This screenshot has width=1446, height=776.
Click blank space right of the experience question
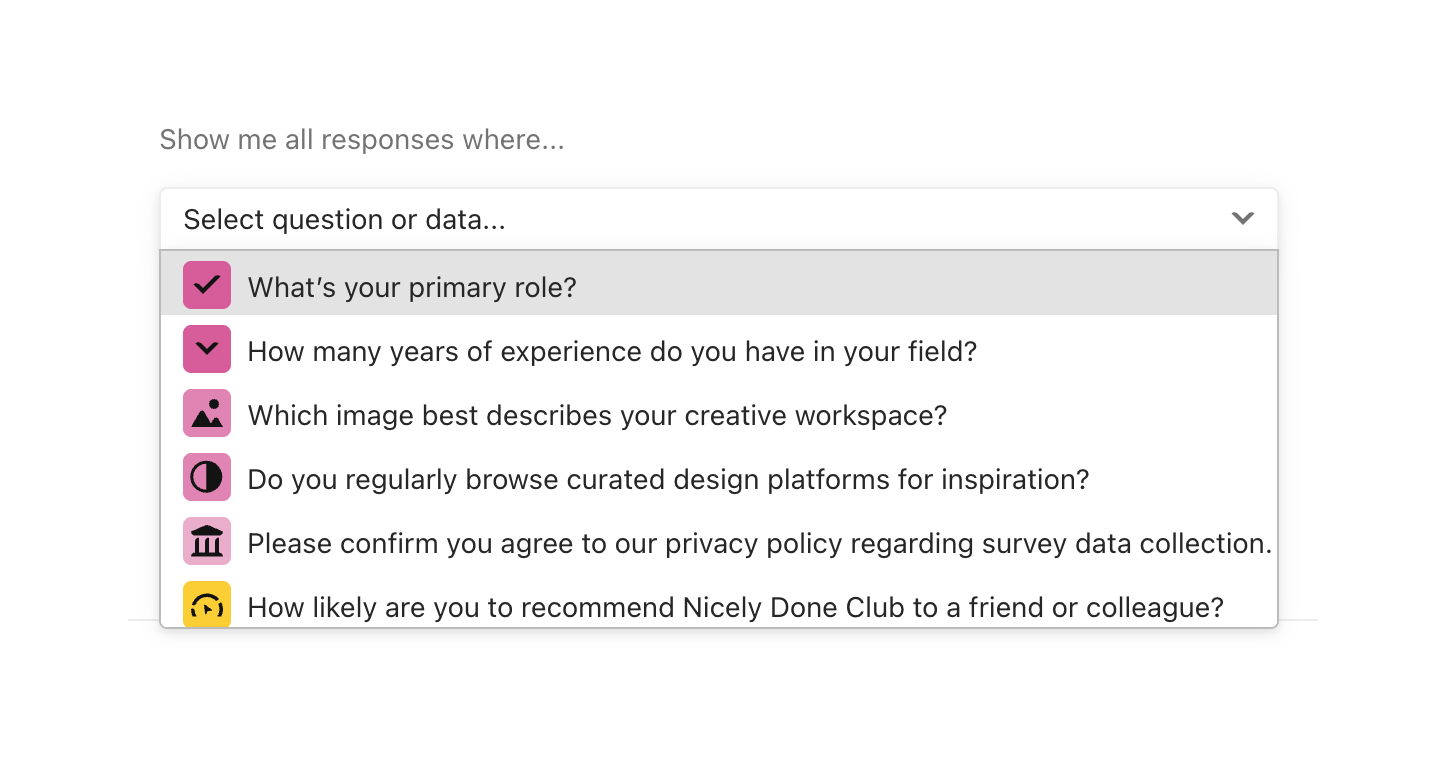[x=1120, y=350]
